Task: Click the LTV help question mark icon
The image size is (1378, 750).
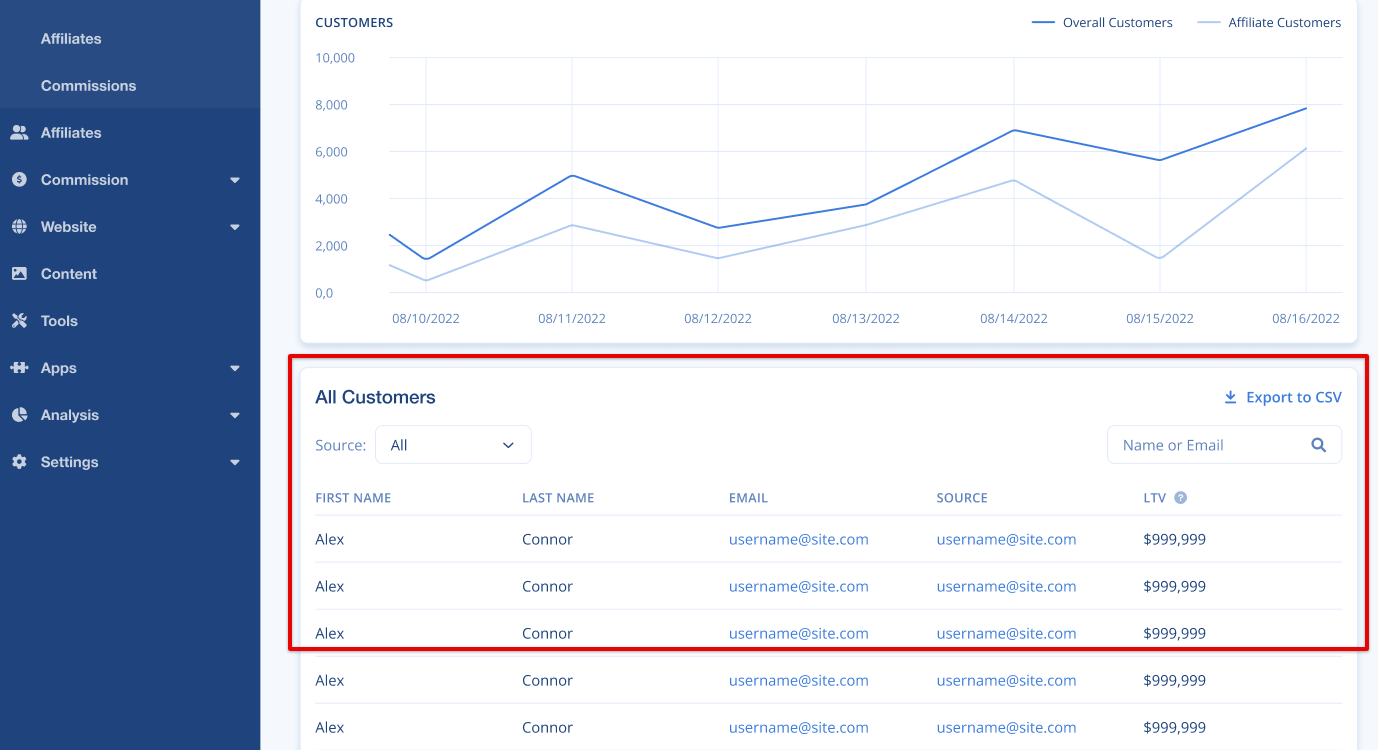Action: click(x=1180, y=498)
